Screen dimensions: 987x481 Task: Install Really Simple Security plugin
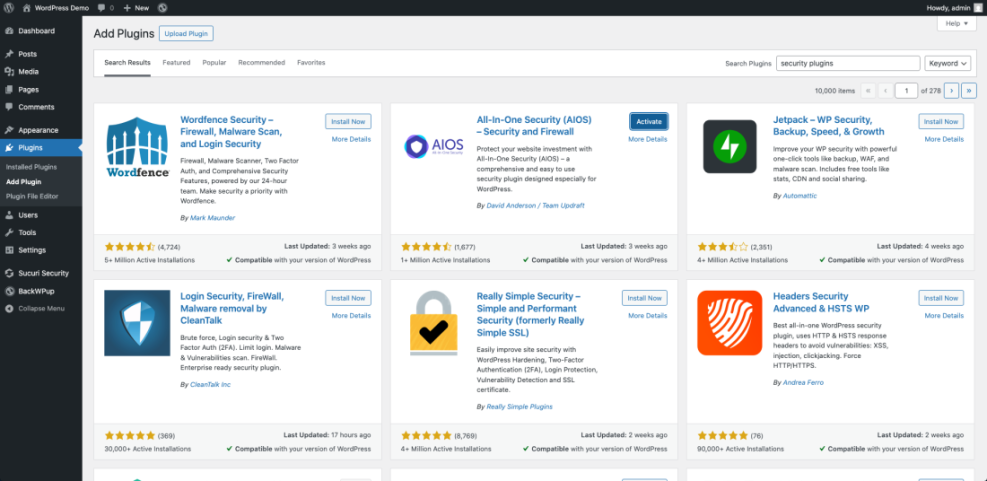[x=645, y=298]
